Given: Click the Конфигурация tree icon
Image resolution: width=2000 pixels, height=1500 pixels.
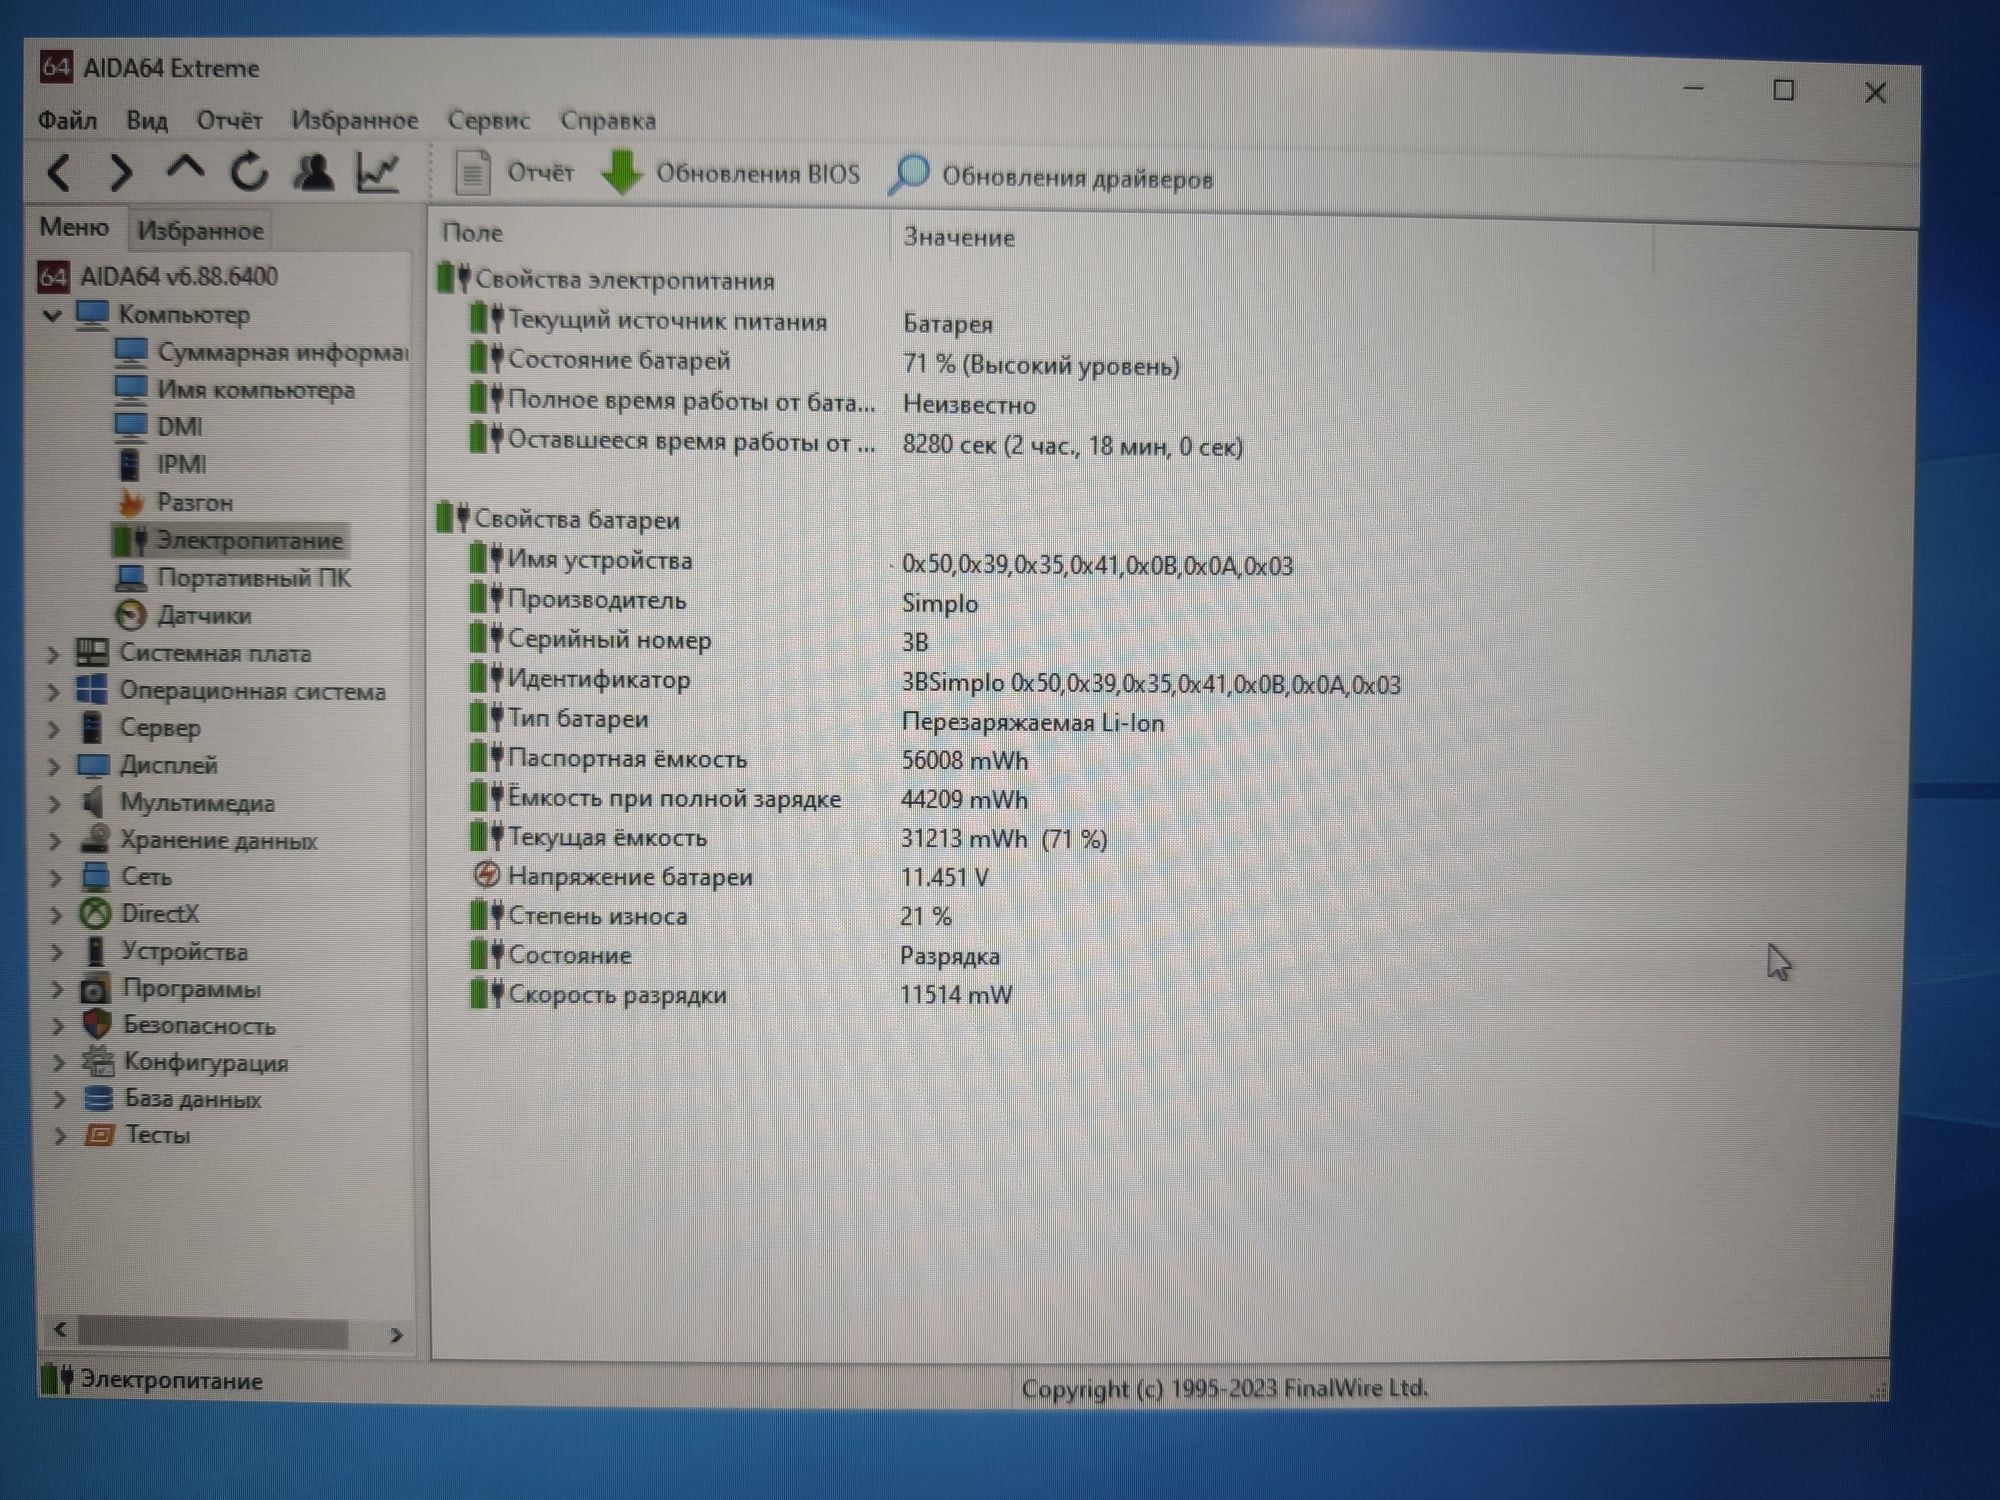Looking at the screenshot, I should [x=98, y=1061].
